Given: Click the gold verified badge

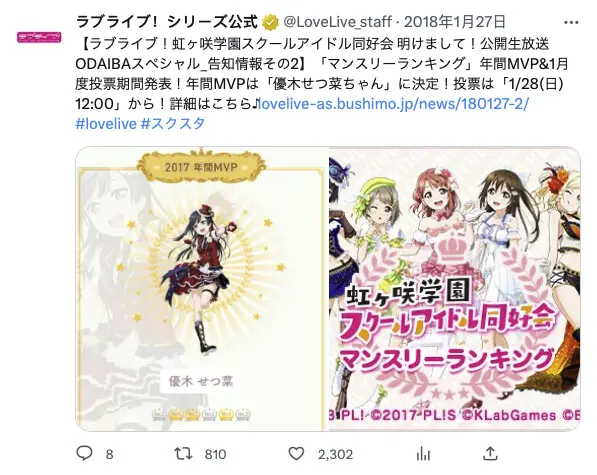Looking at the screenshot, I should (x=270, y=22).
